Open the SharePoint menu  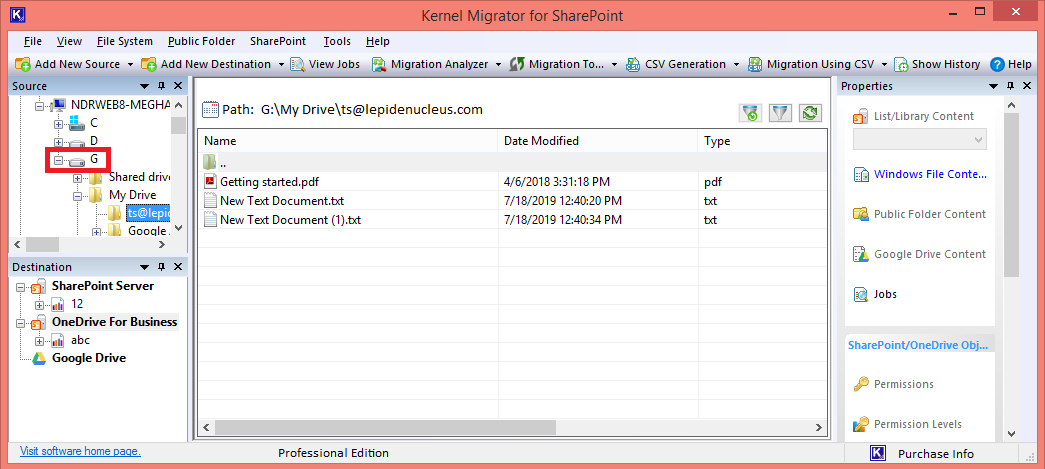tap(278, 41)
